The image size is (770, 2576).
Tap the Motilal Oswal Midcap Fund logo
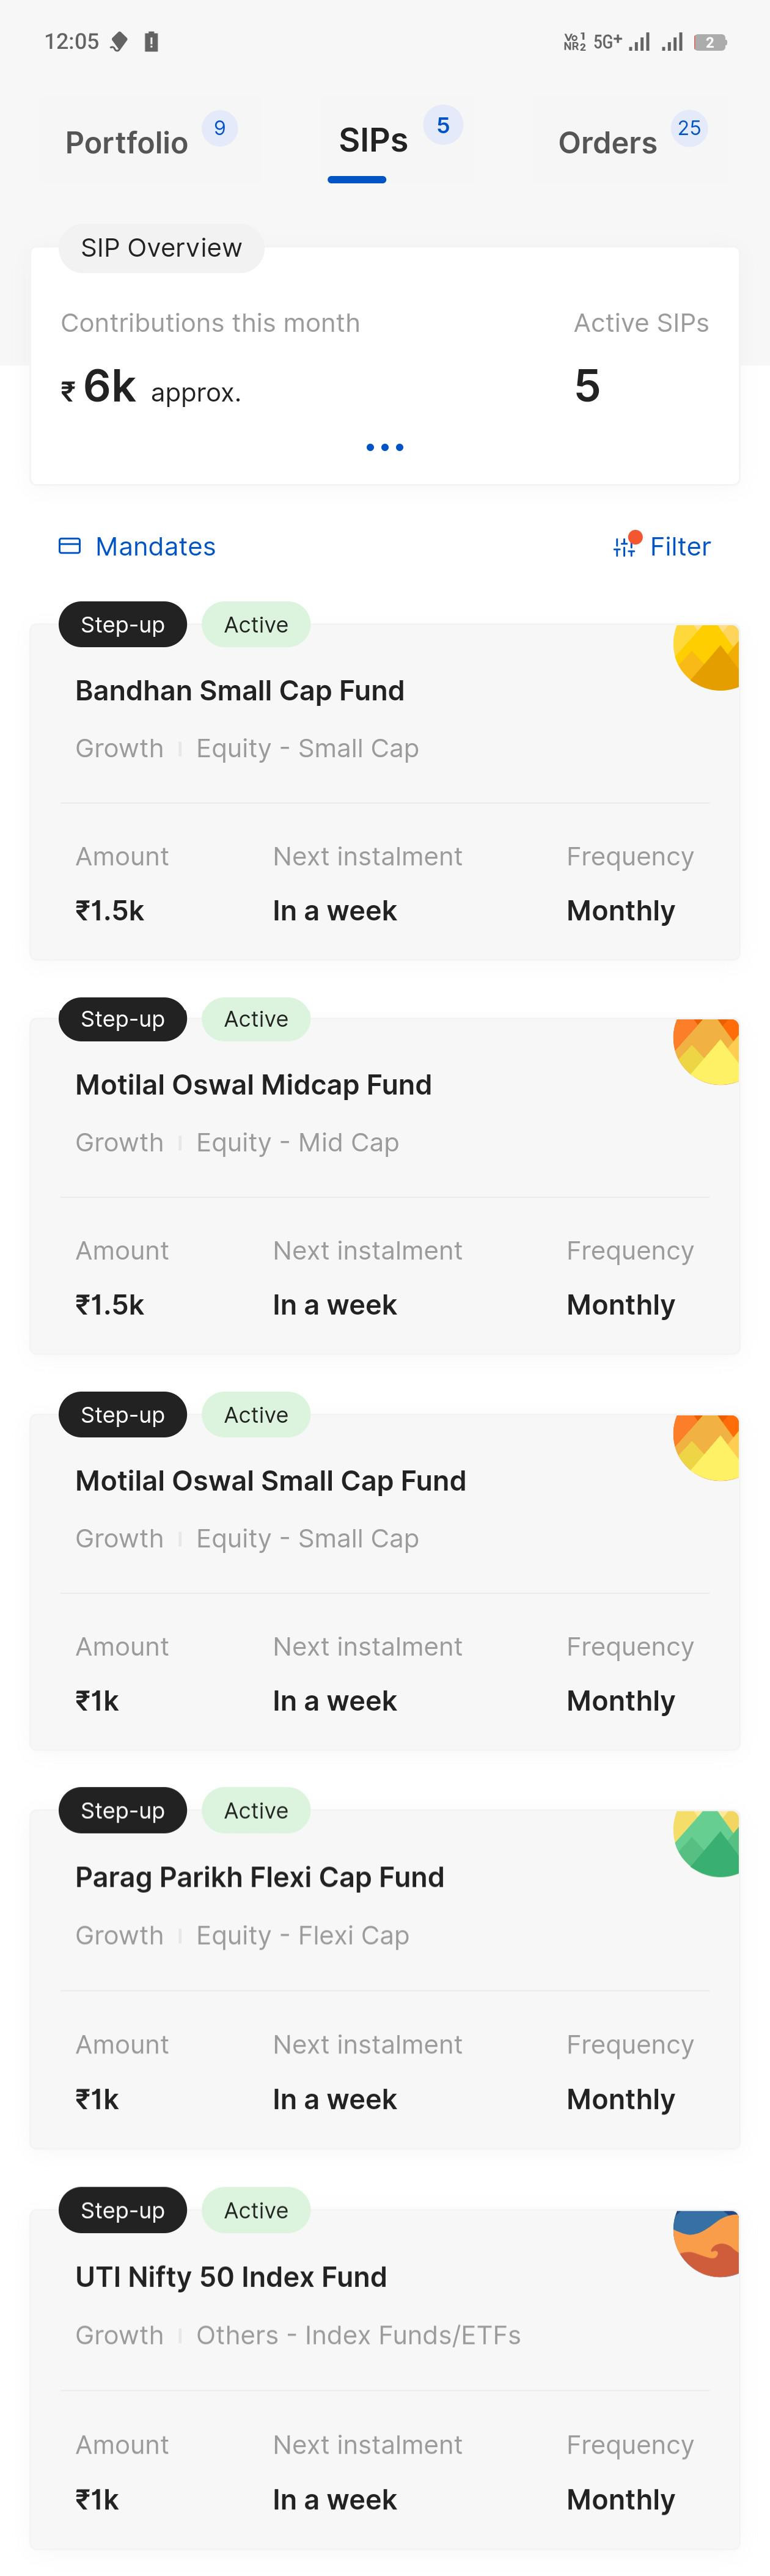pos(707,1051)
